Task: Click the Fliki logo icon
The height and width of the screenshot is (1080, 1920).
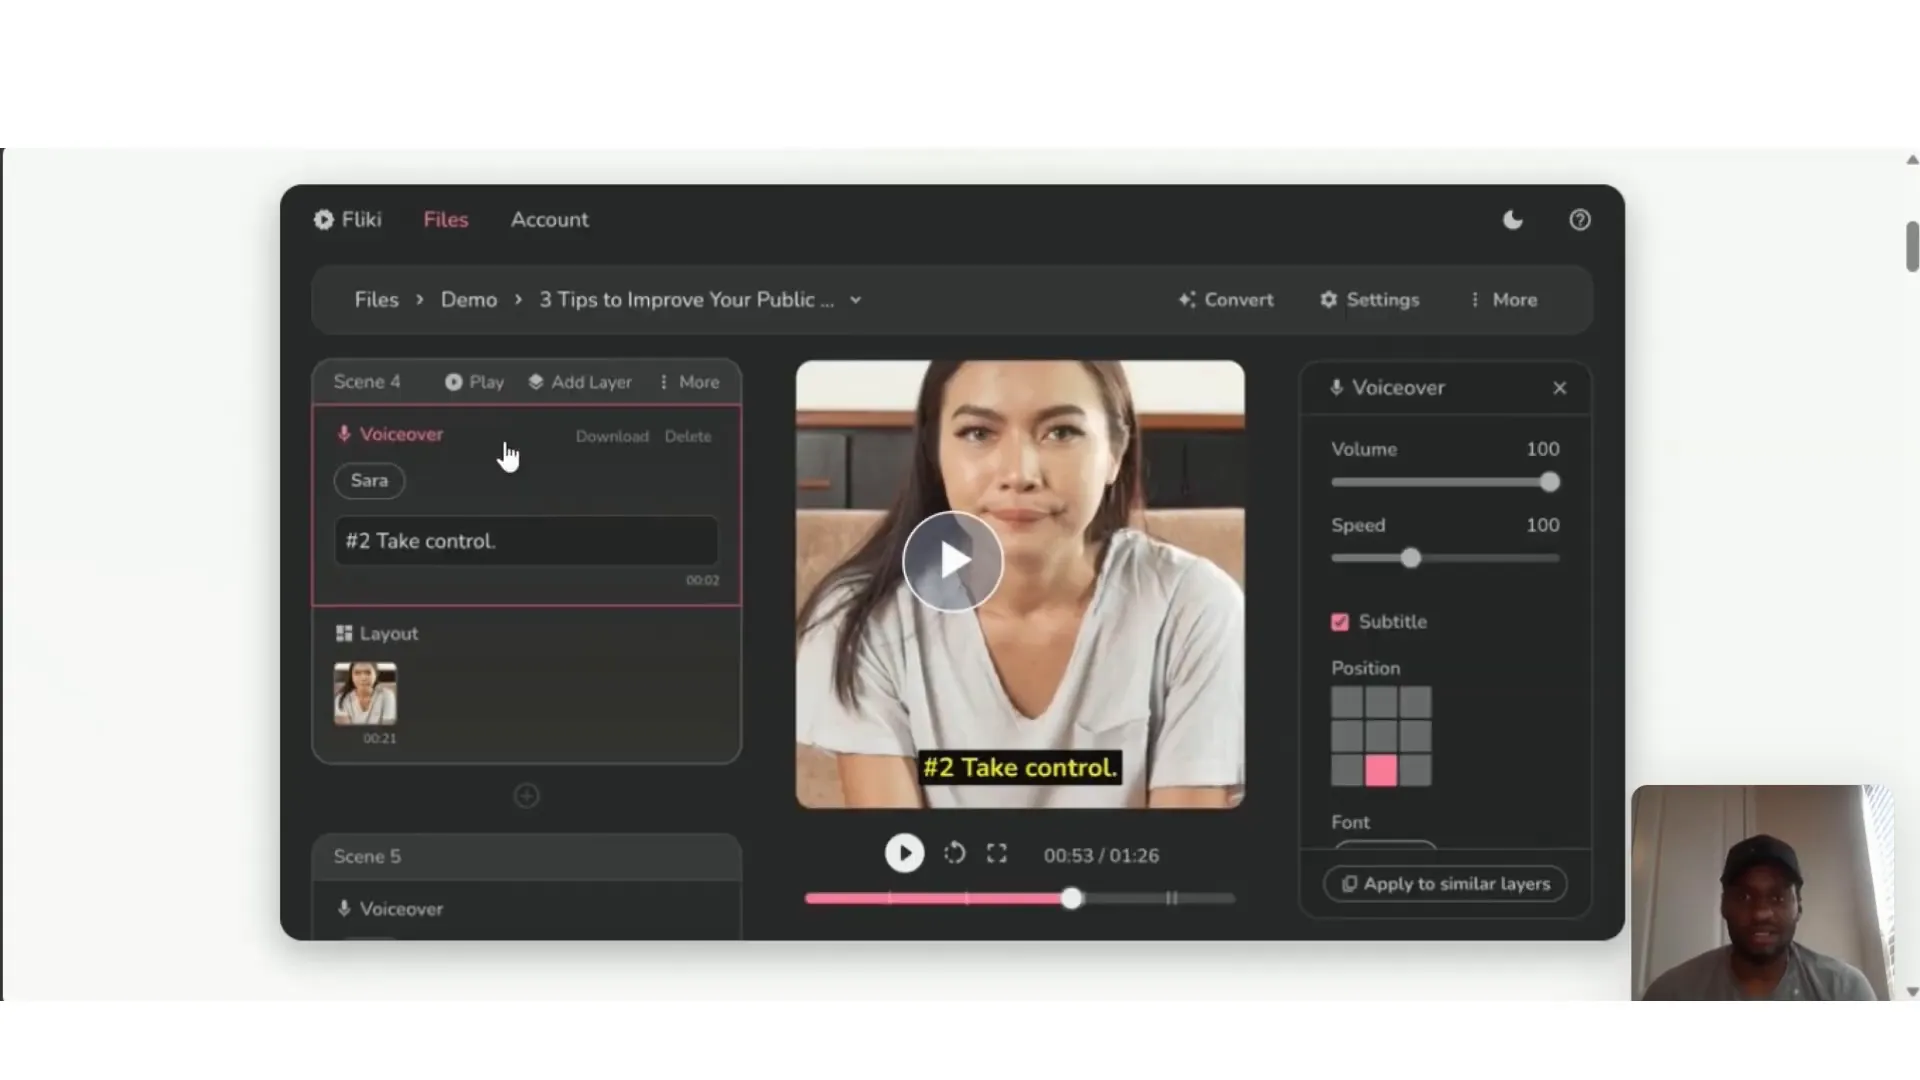Action: [x=324, y=220]
